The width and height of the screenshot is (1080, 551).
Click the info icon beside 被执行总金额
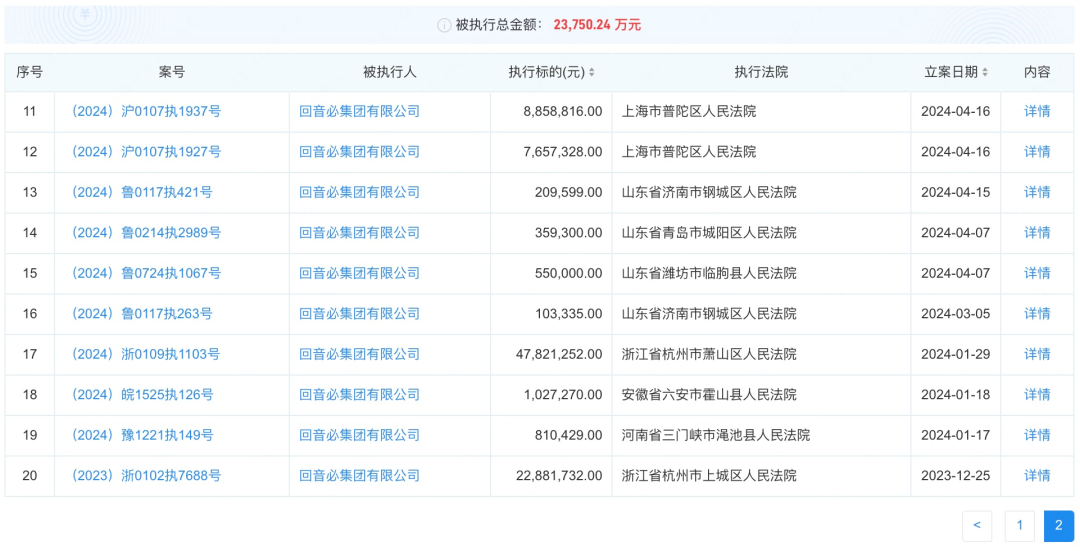pos(444,25)
